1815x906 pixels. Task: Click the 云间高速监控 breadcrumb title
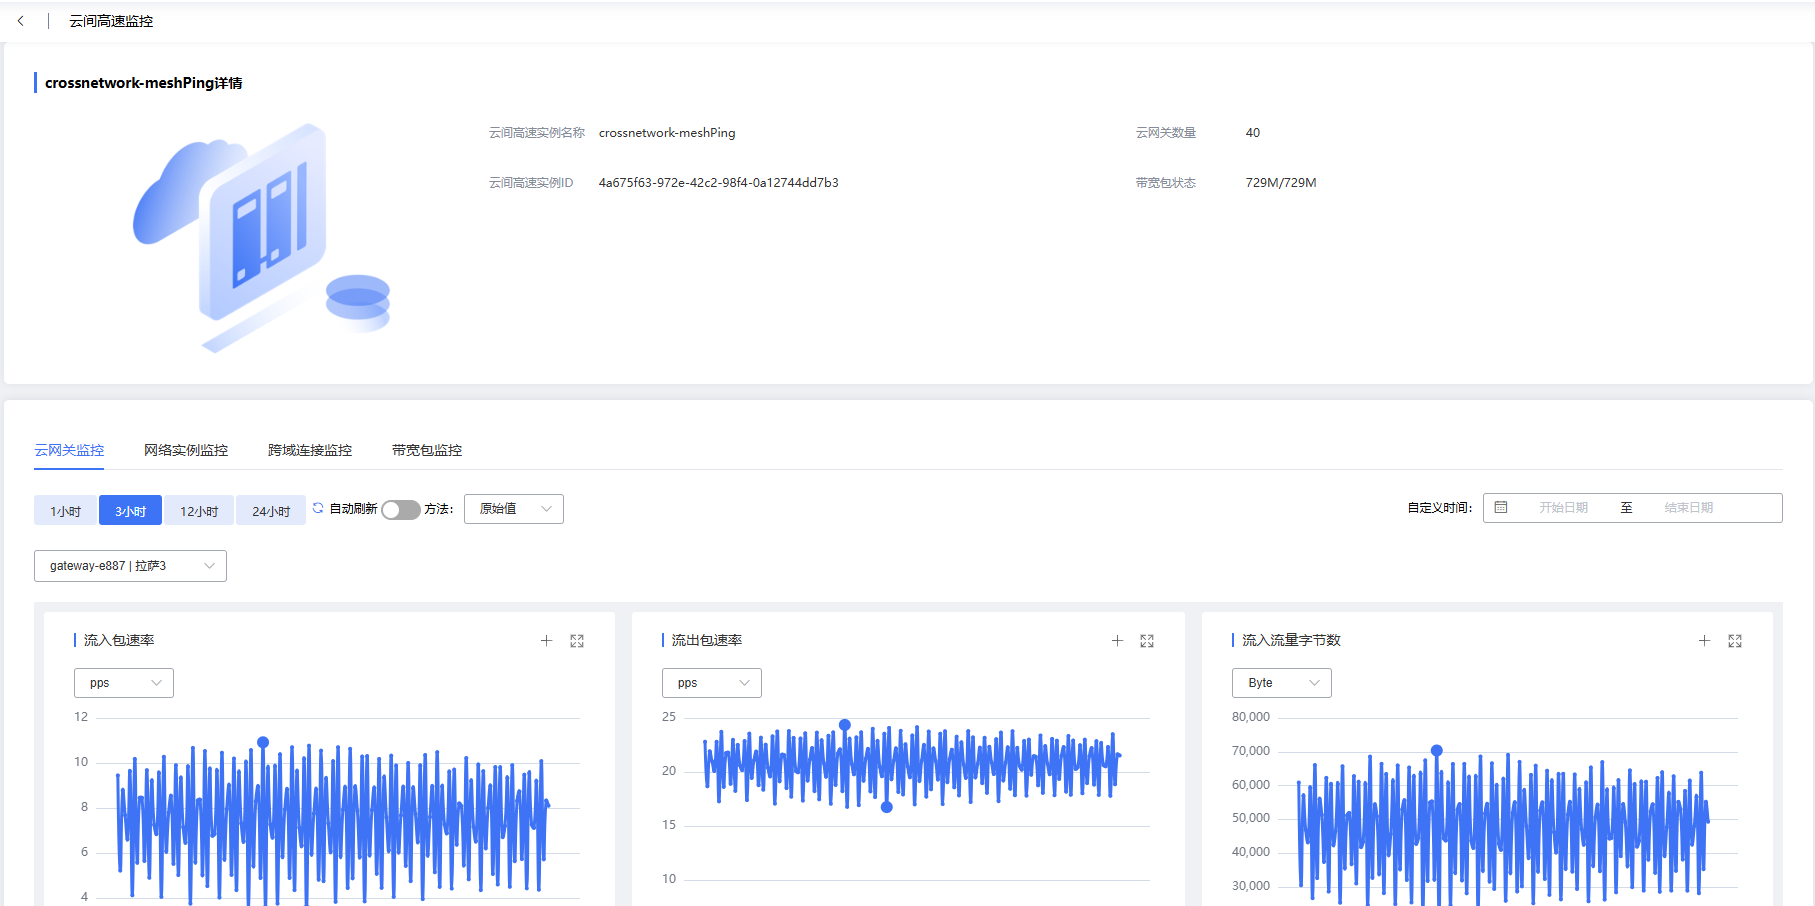111,21
